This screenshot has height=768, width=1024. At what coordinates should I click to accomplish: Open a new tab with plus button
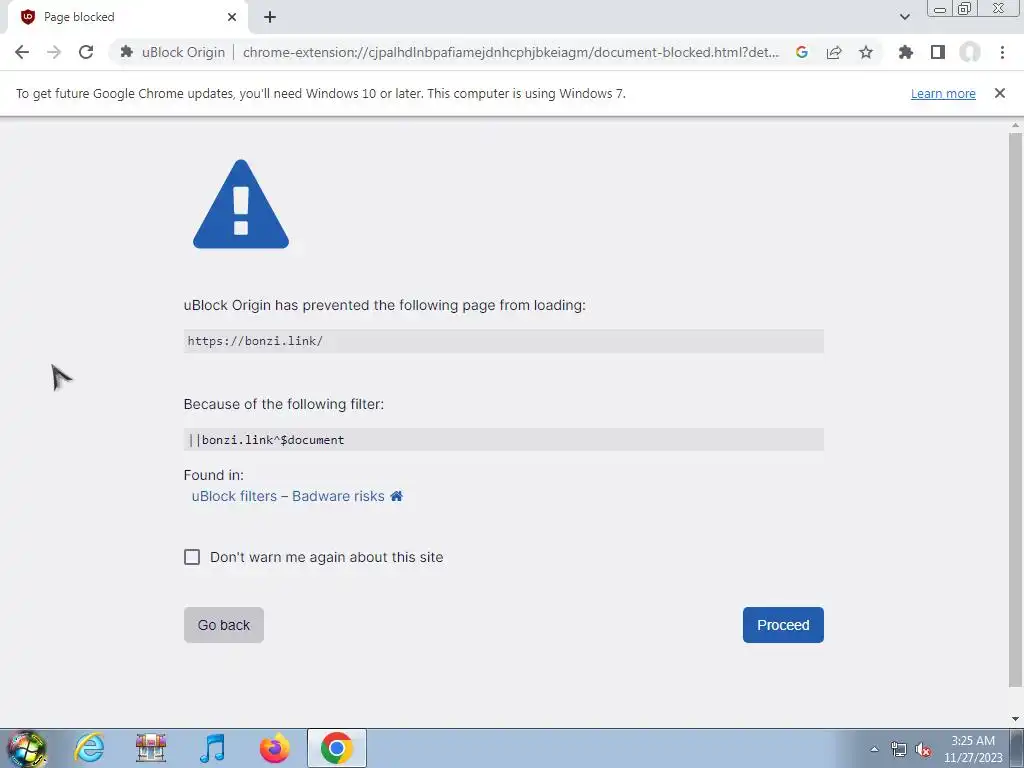pyautogui.click(x=270, y=17)
